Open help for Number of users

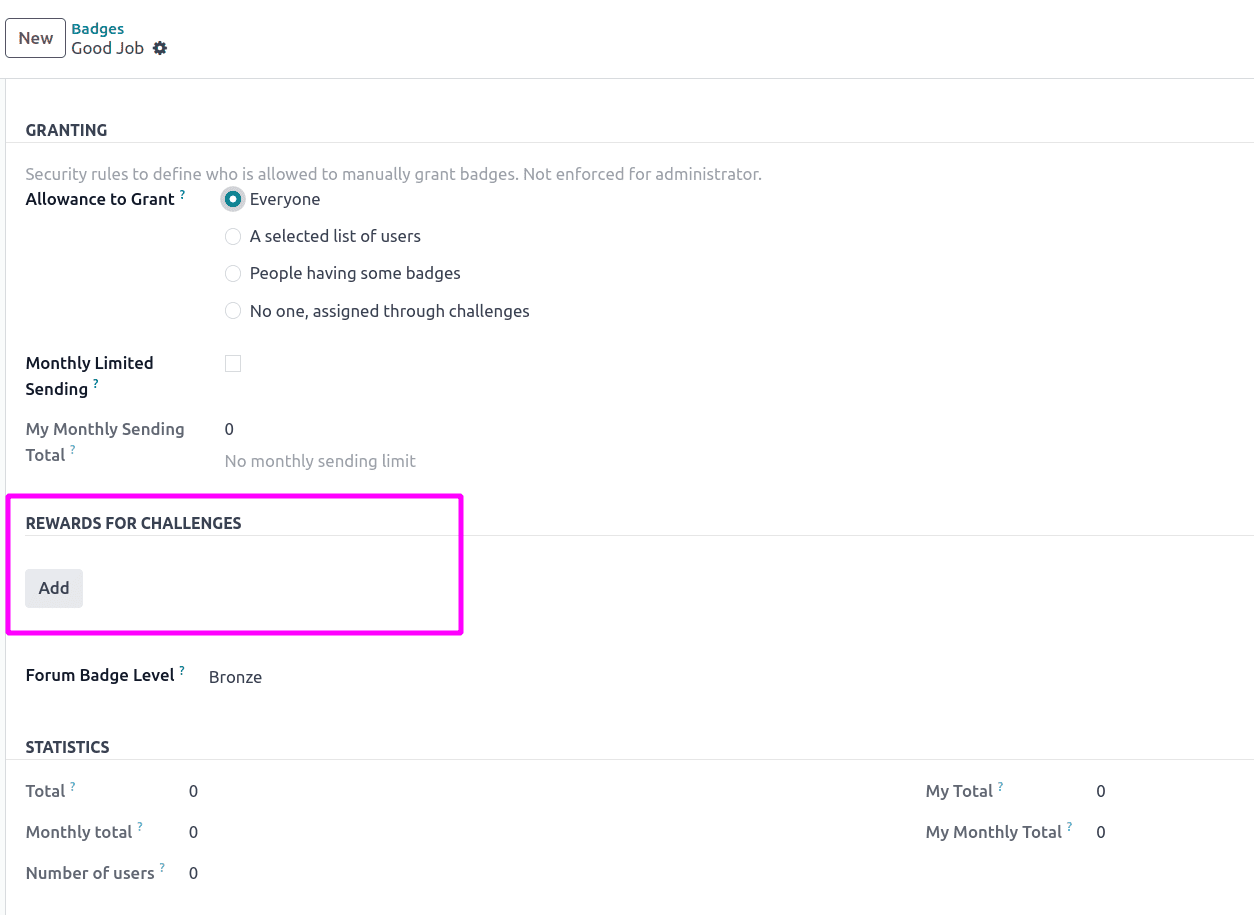(162, 866)
